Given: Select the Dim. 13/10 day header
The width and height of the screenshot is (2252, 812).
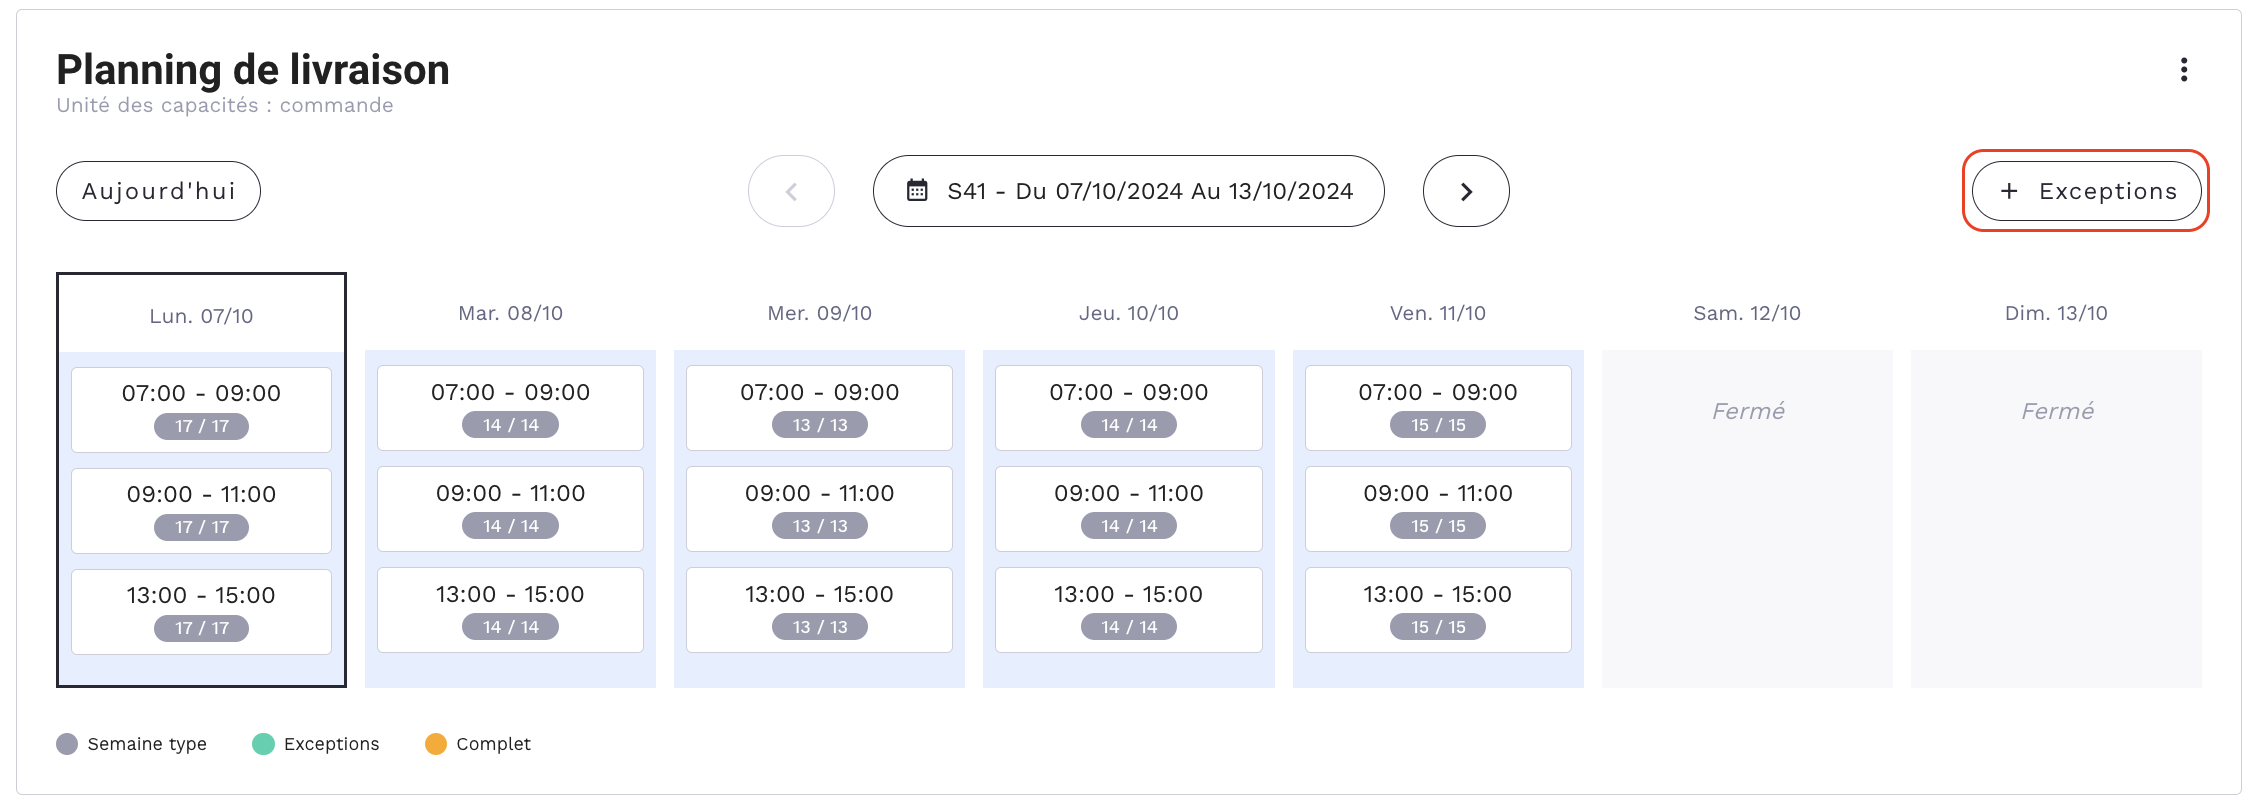Looking at the screenshot, I should pos(2056,313).
